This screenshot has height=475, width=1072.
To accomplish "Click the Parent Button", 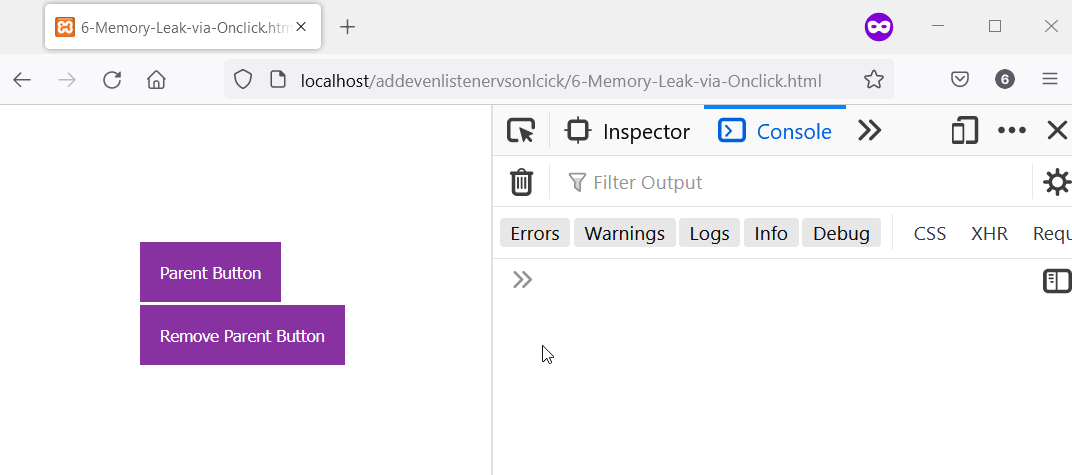I will coord(211,272).
